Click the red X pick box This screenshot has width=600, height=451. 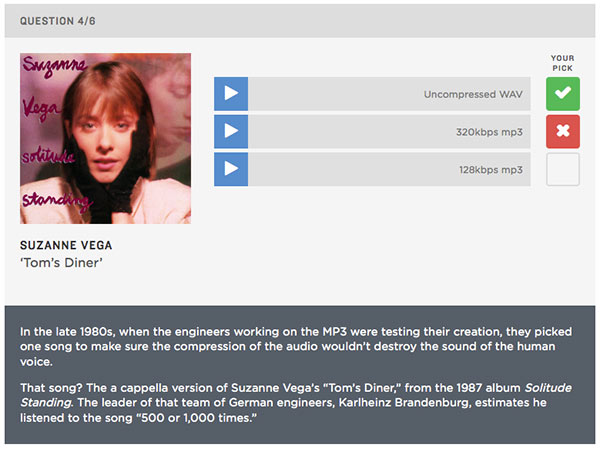tap(562, 131)
